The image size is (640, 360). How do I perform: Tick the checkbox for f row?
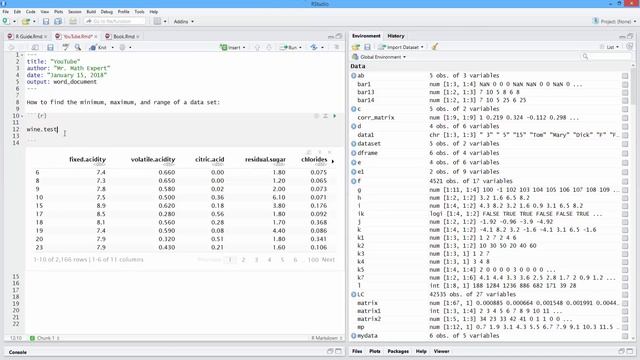(625, 181)
